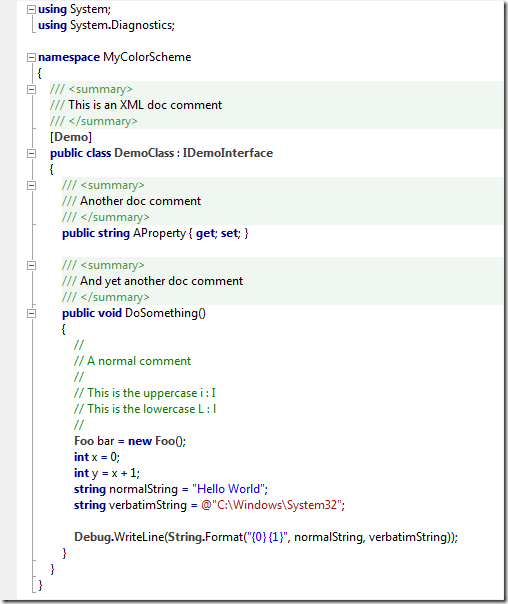
Task: Click the @"C:\Windows\System32" verbatim string
Action: [x=272, y=505]
